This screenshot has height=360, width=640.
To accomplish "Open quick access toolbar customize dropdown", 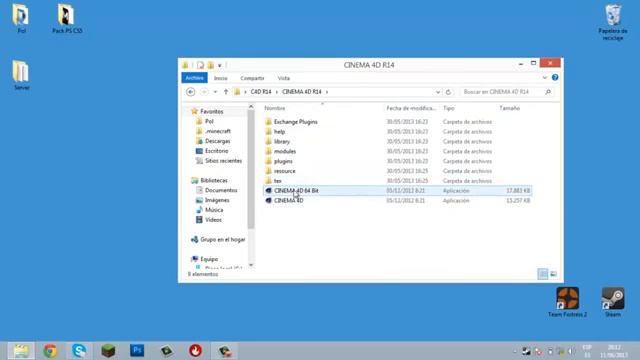I will tap(220, 66).
